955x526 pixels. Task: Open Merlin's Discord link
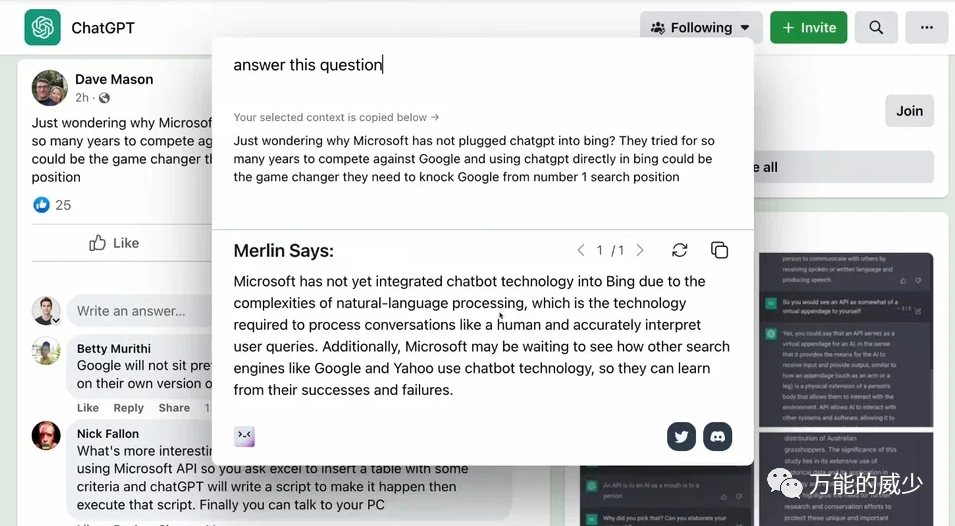(x=718, y=436)
